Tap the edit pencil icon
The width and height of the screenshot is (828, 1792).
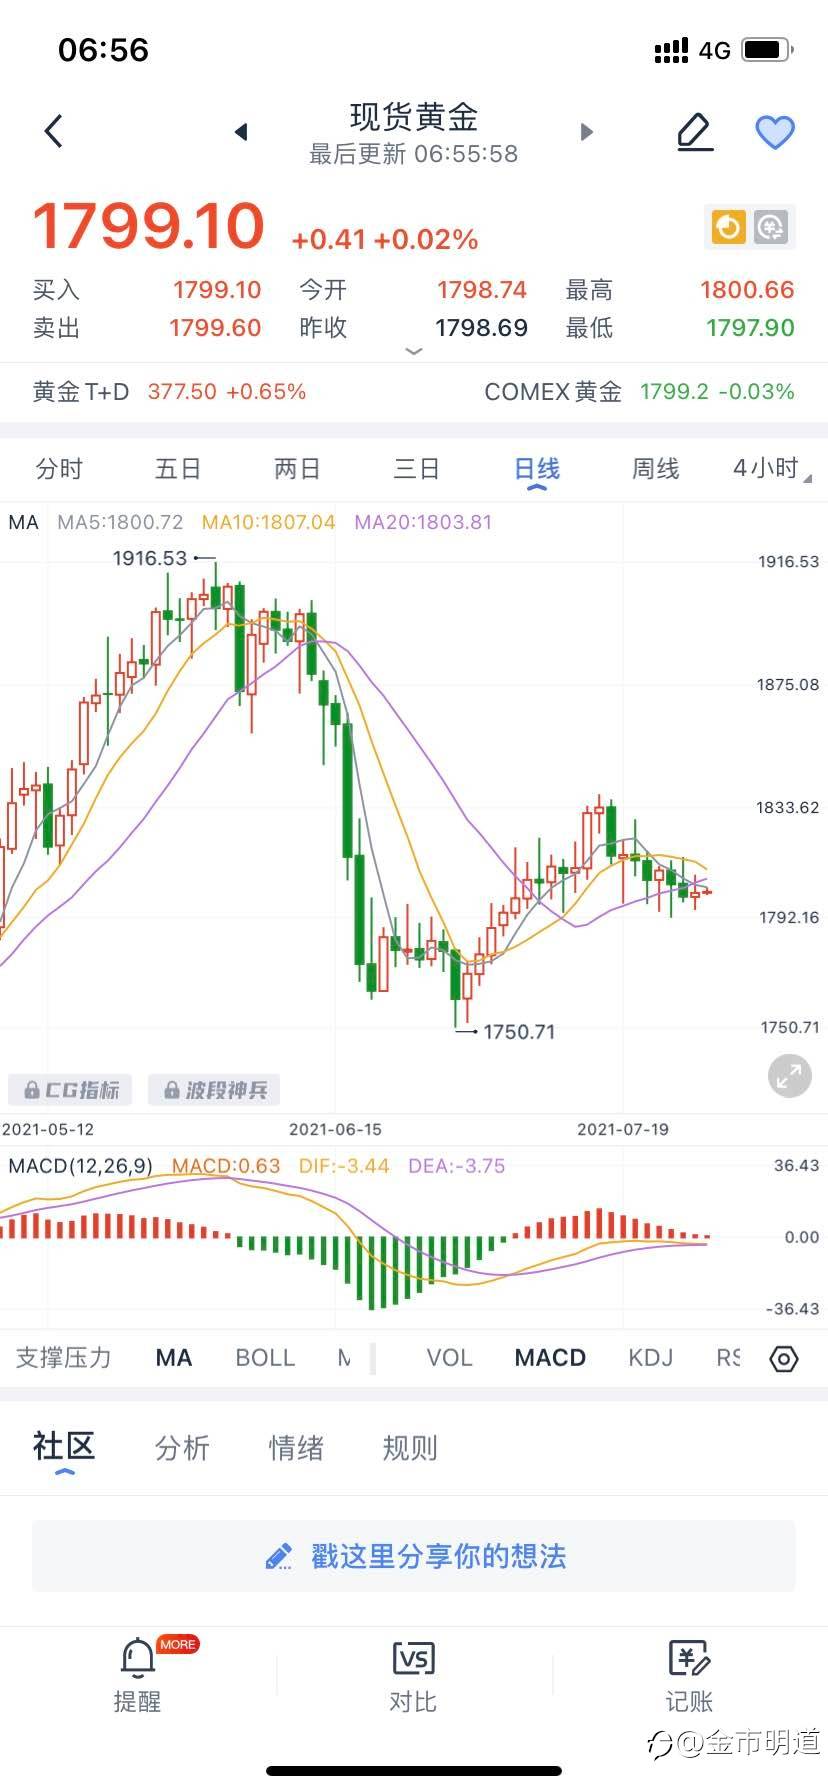(695, 132)
